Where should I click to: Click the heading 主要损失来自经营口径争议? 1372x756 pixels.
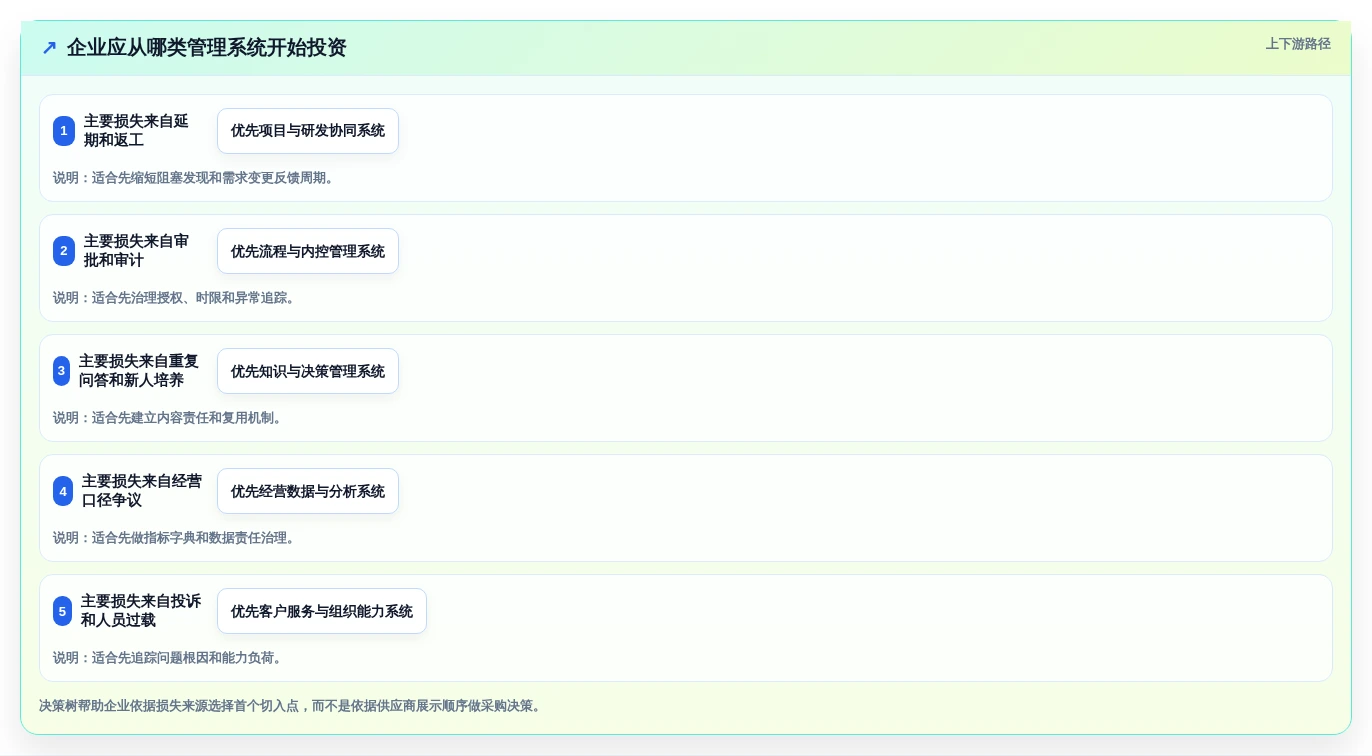click(142, 491)
